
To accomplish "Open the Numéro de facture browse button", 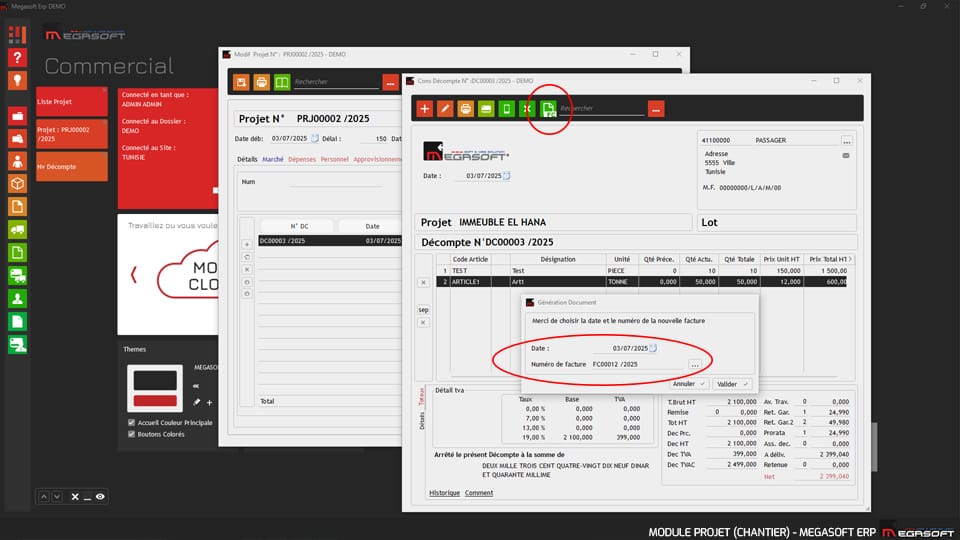I will point(695,364).
